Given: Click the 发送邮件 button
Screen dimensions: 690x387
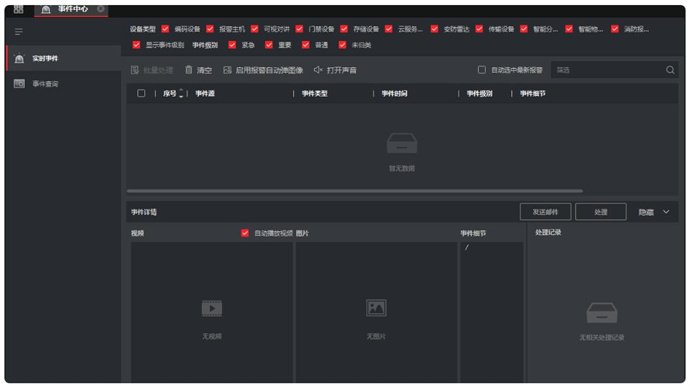Looking at the screenshot, I should pyautogui.click(x=545, y=212).
